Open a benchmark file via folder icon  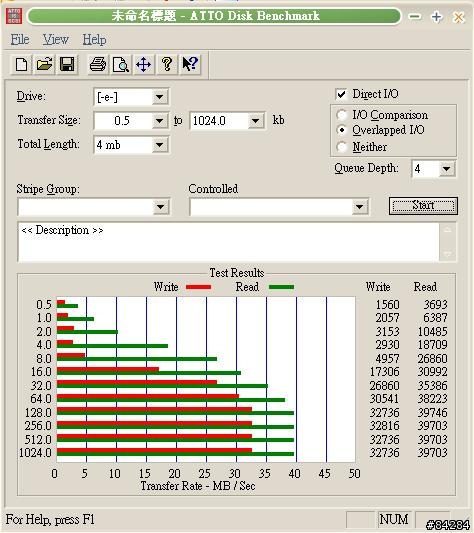point(44,64)
